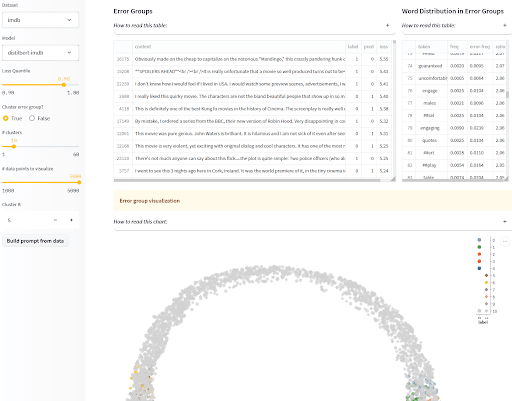This screenshot has height=401, width=512.
Task: Click the Loss Quantile slider handle
Action: [x=64, y=85]
